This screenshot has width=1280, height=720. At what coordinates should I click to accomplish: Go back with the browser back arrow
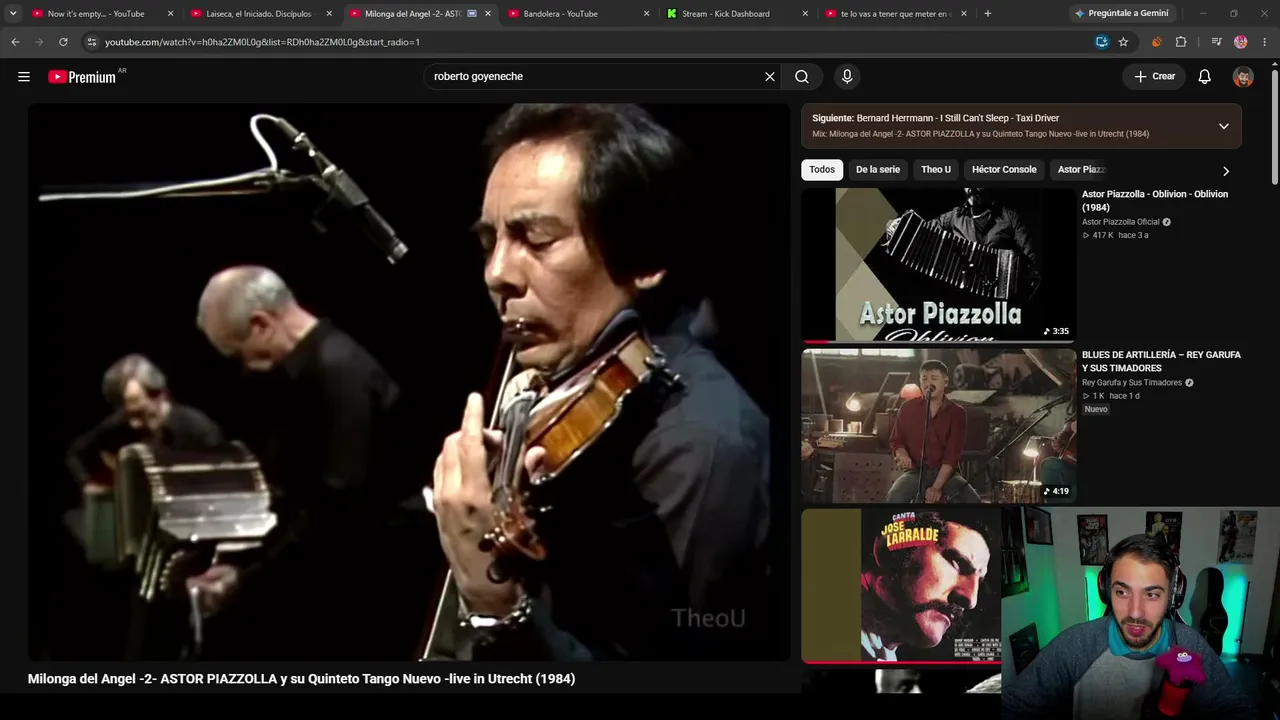pos(15,42)
